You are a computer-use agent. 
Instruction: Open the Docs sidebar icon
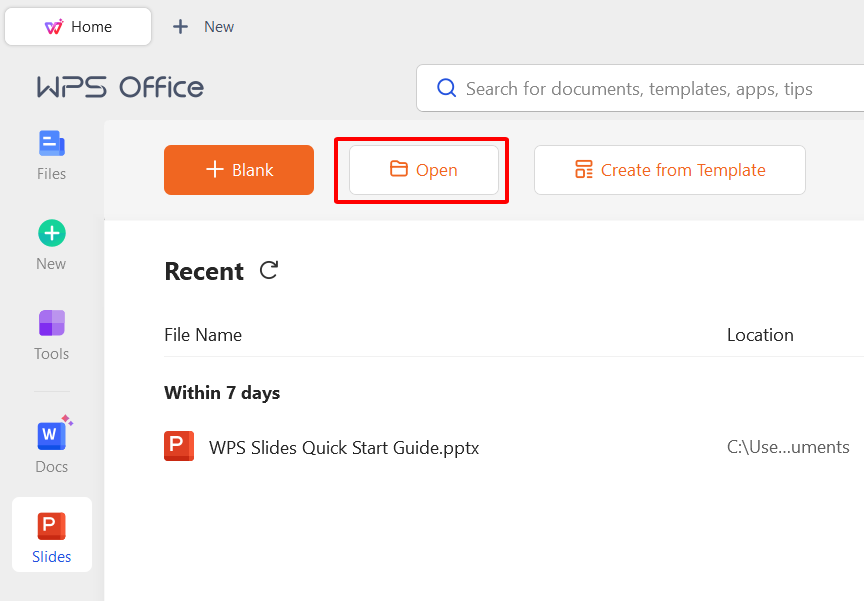click(52, 435)
